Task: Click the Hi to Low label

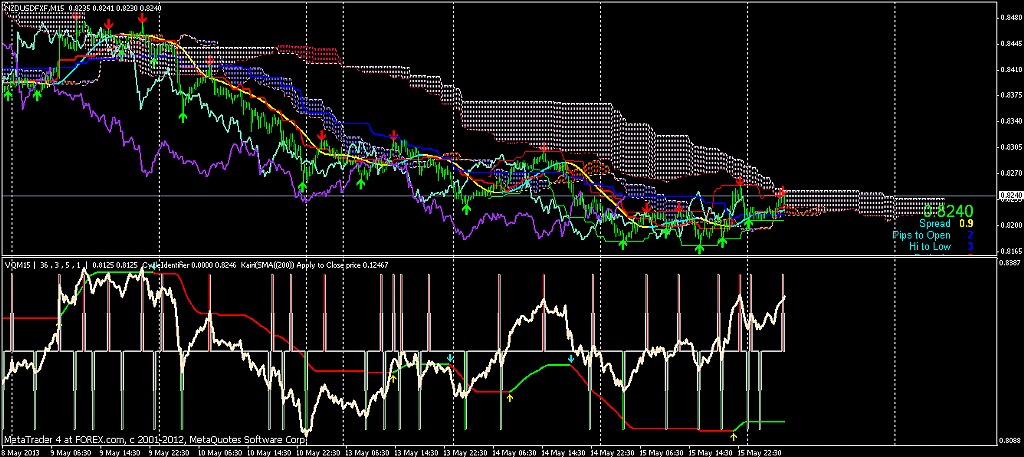Action: coord(930,246)
